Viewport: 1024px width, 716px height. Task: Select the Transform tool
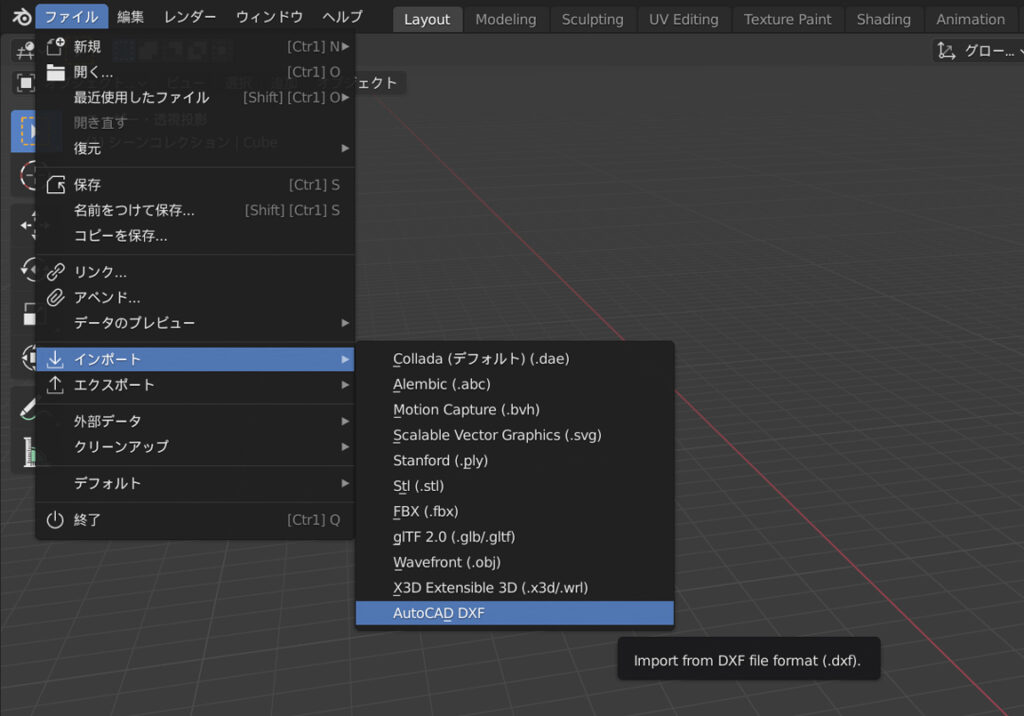click(x=29, y=357)
